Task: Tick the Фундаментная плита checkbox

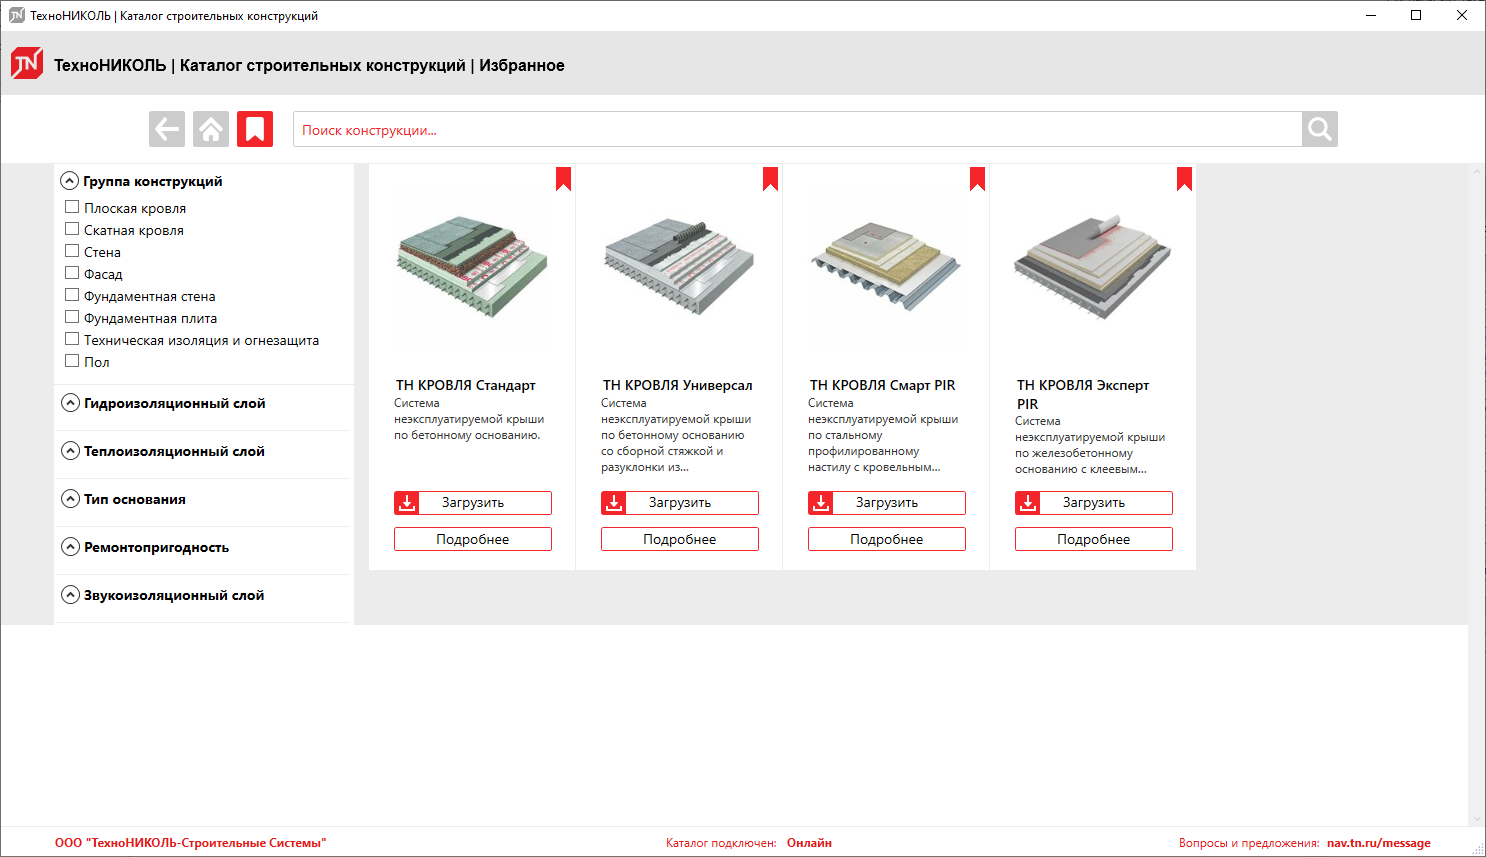Action: click(72, 317)
